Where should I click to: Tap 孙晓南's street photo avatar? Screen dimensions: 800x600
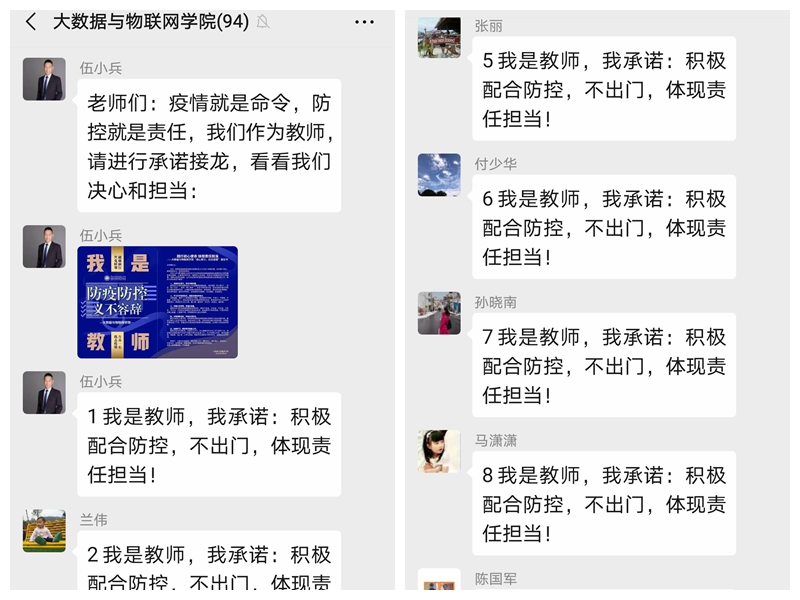click(x=439, y=313)
